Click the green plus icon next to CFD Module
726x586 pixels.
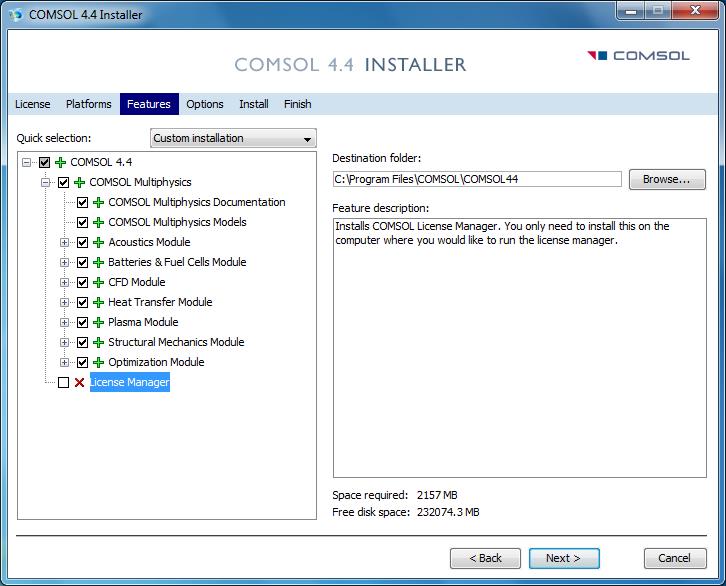98,282
